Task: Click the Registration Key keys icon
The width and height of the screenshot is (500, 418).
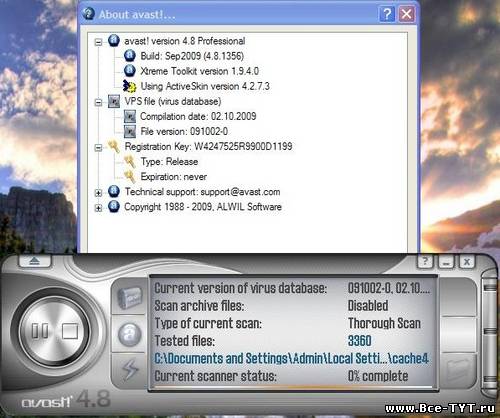Action: coord(114,146)
